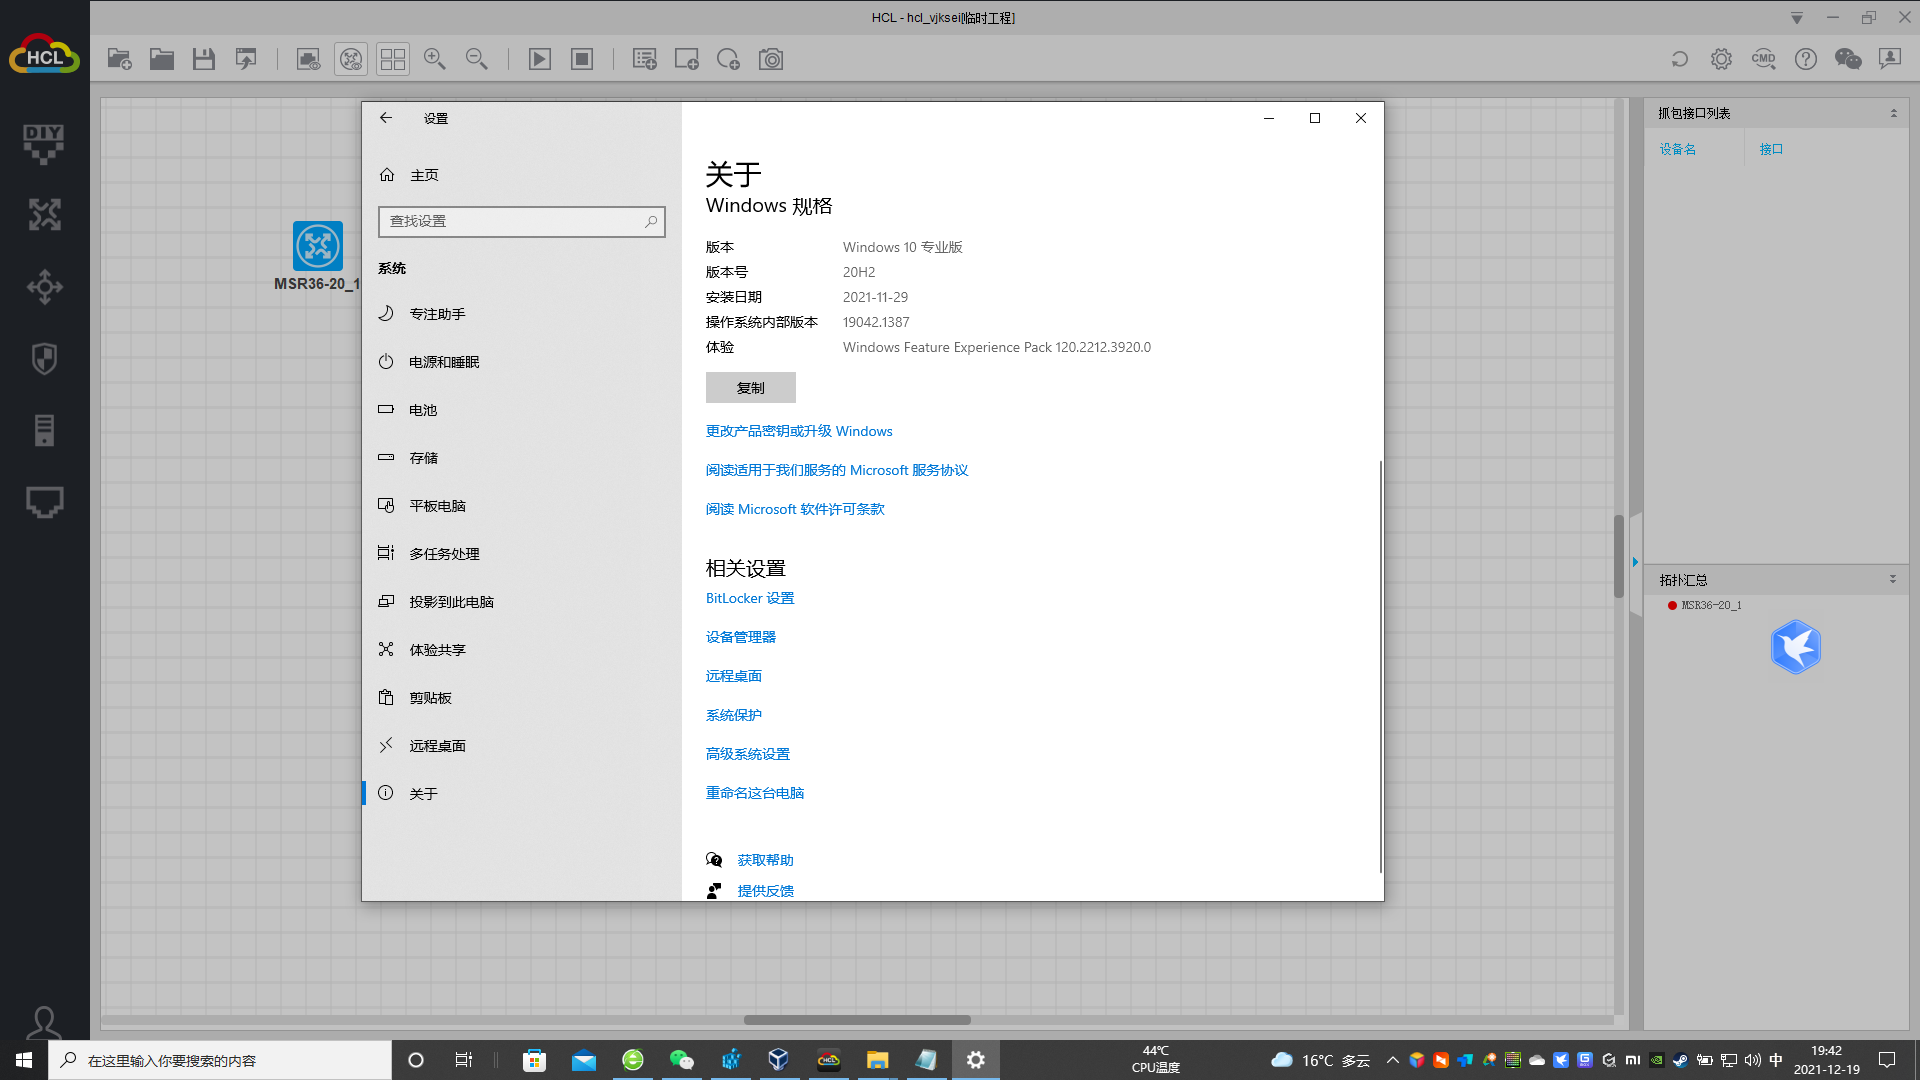
Task: Open 电源和睡眠 settings page
Action: coord(444,362)
